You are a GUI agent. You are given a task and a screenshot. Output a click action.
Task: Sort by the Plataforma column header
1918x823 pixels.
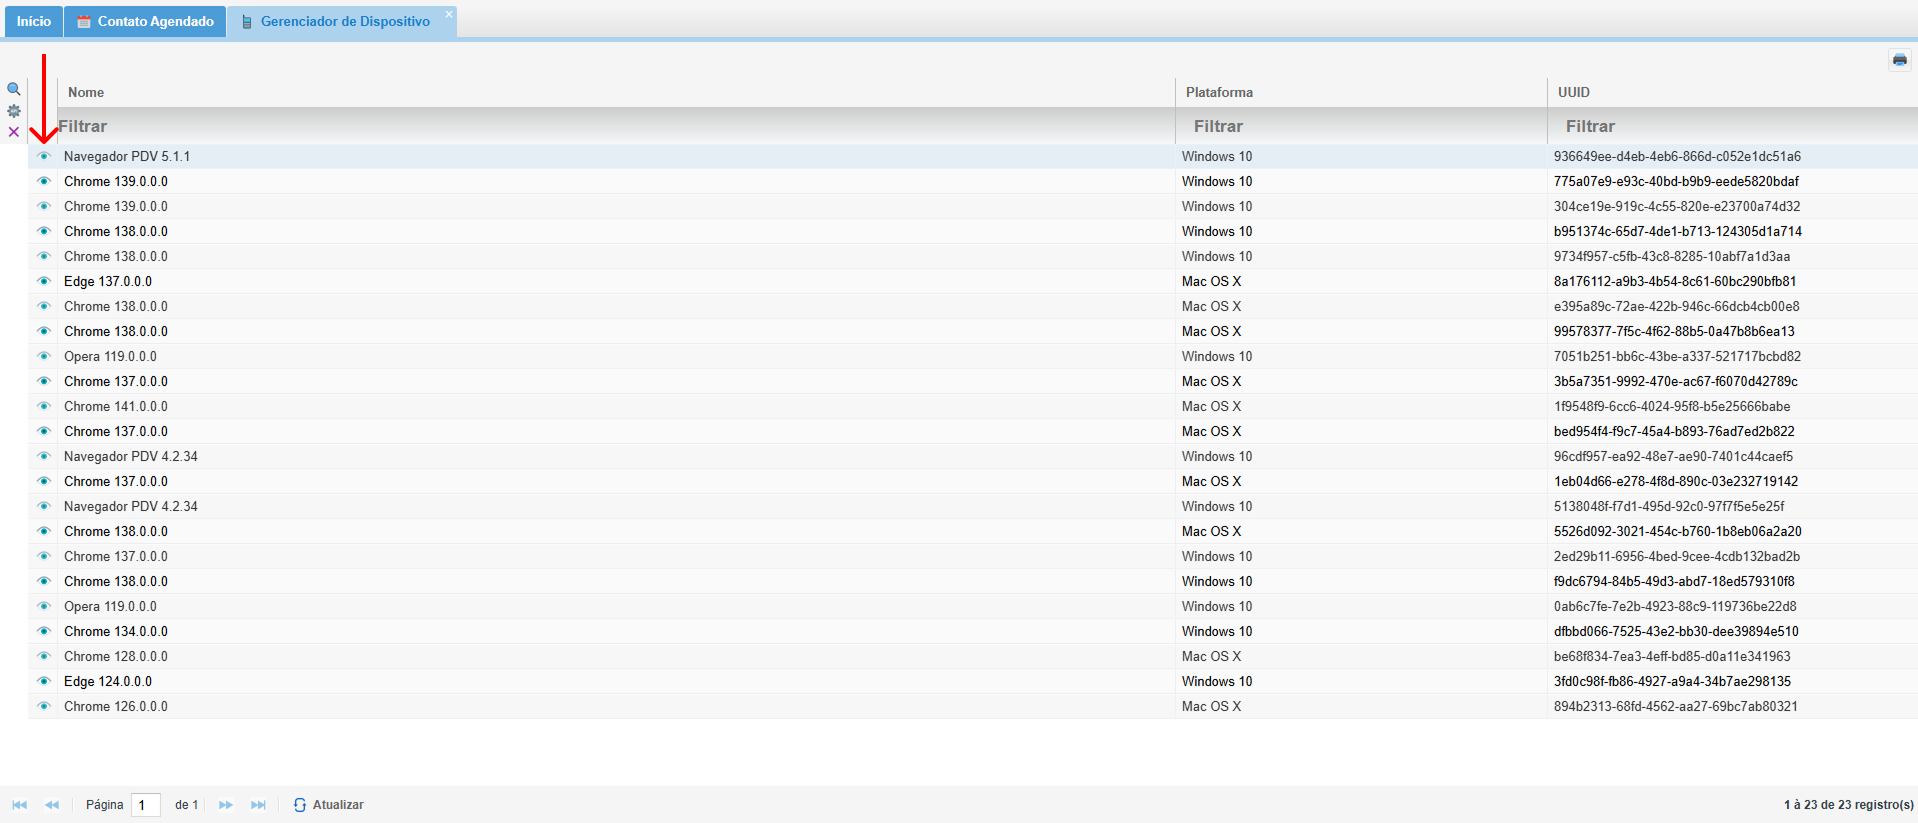[x=1219, y=92]
